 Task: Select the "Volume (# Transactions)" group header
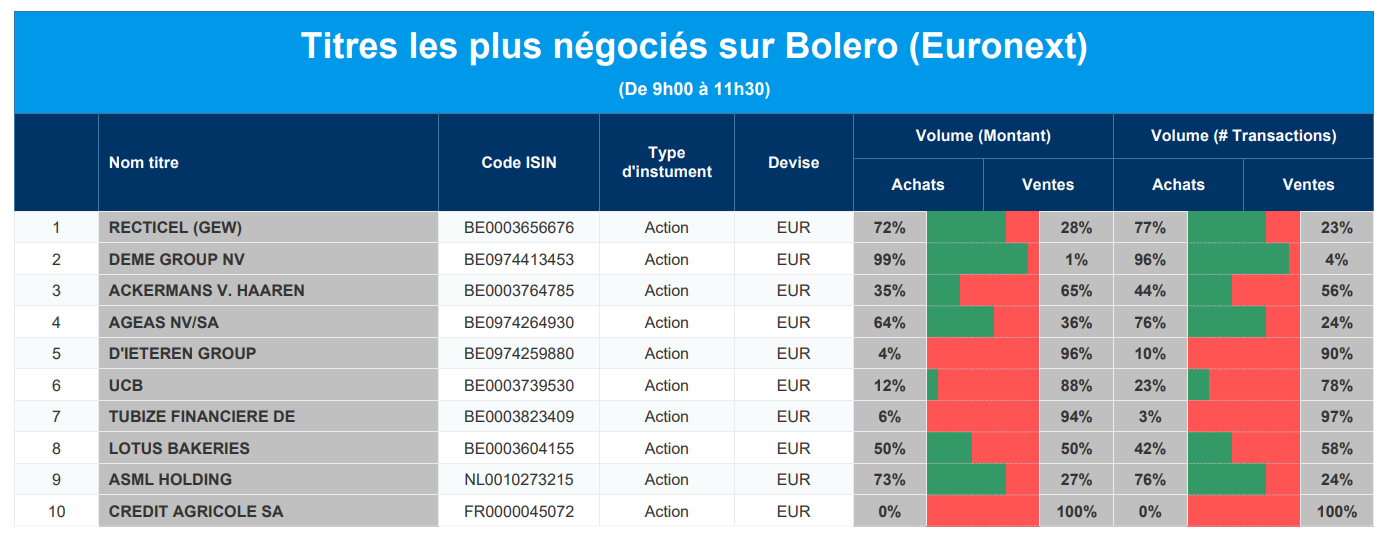pos(1243,136)
